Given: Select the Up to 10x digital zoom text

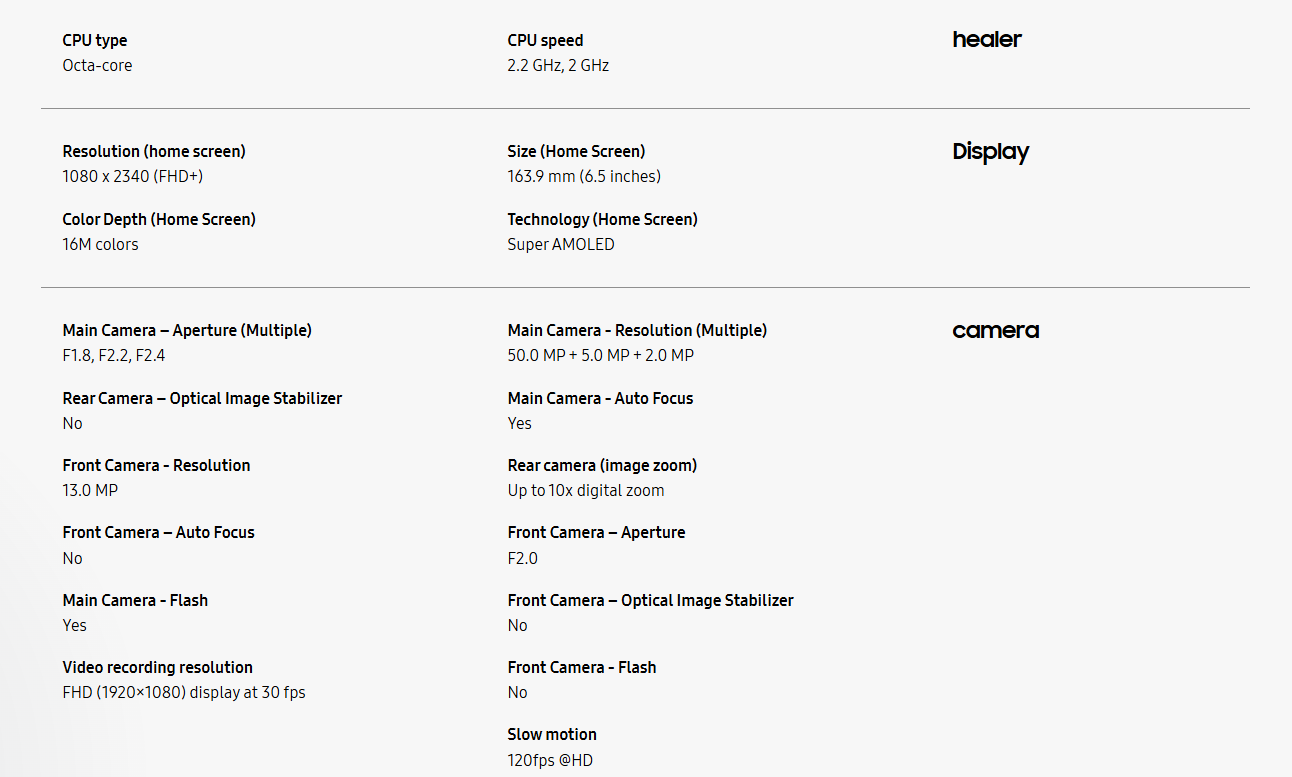Looking at the screenshot, I should pyautogui.click(x=586, y=490).
